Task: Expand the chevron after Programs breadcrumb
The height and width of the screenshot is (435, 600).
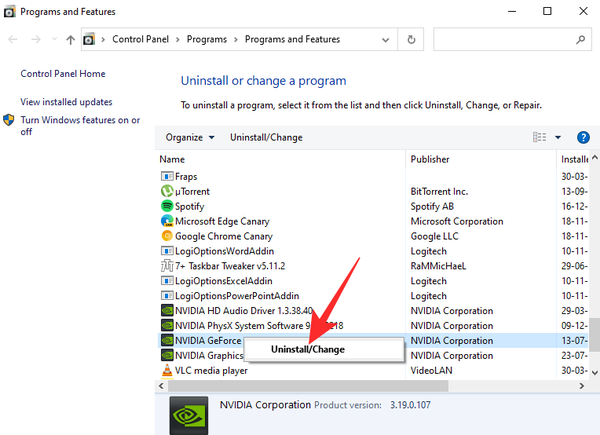Action: tap(236, 40)
